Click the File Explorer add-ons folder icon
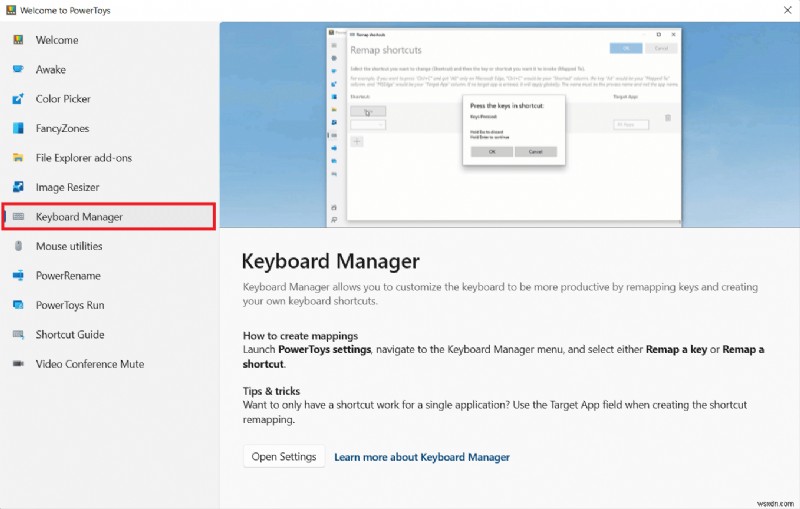Screen dimensions: 800x509 18,158
